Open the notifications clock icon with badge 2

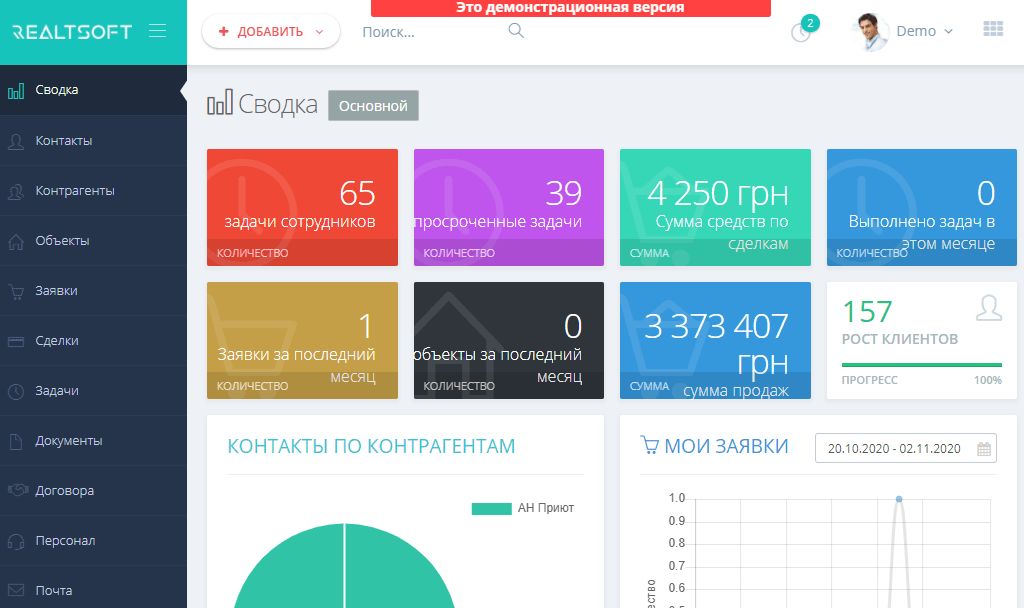coord(801,32)
